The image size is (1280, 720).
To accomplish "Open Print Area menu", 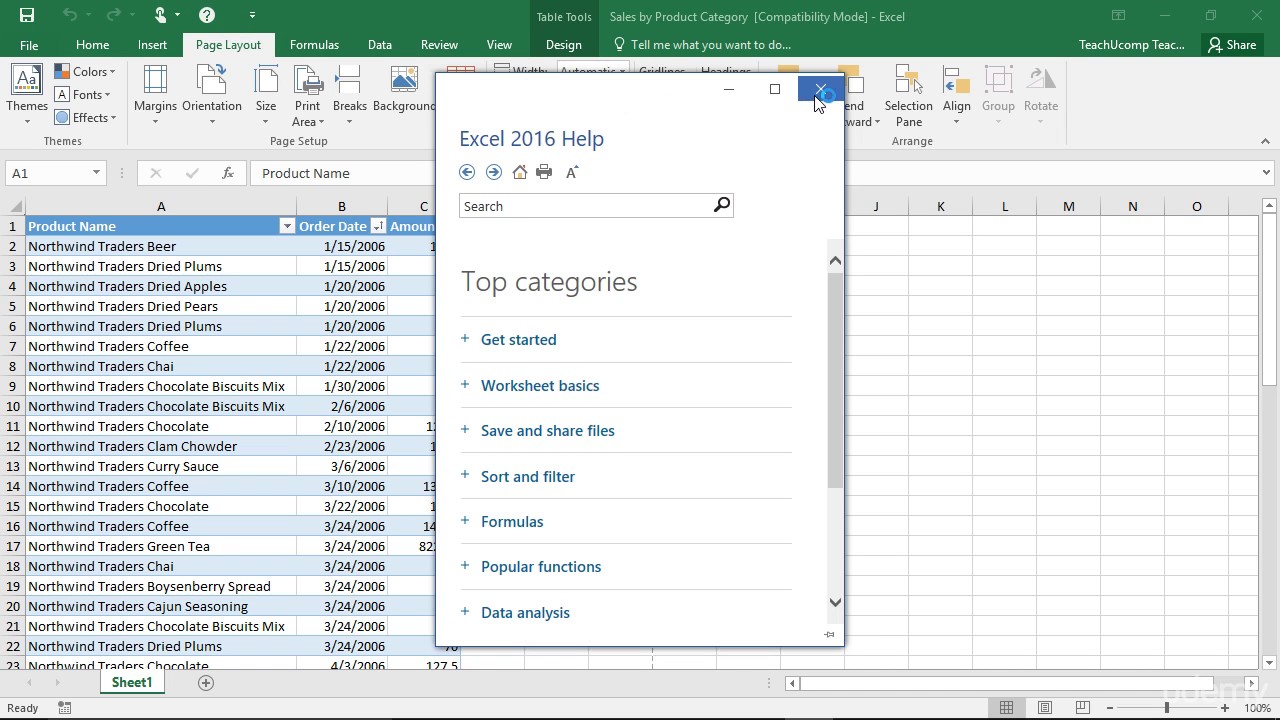I will pos(307,96).
